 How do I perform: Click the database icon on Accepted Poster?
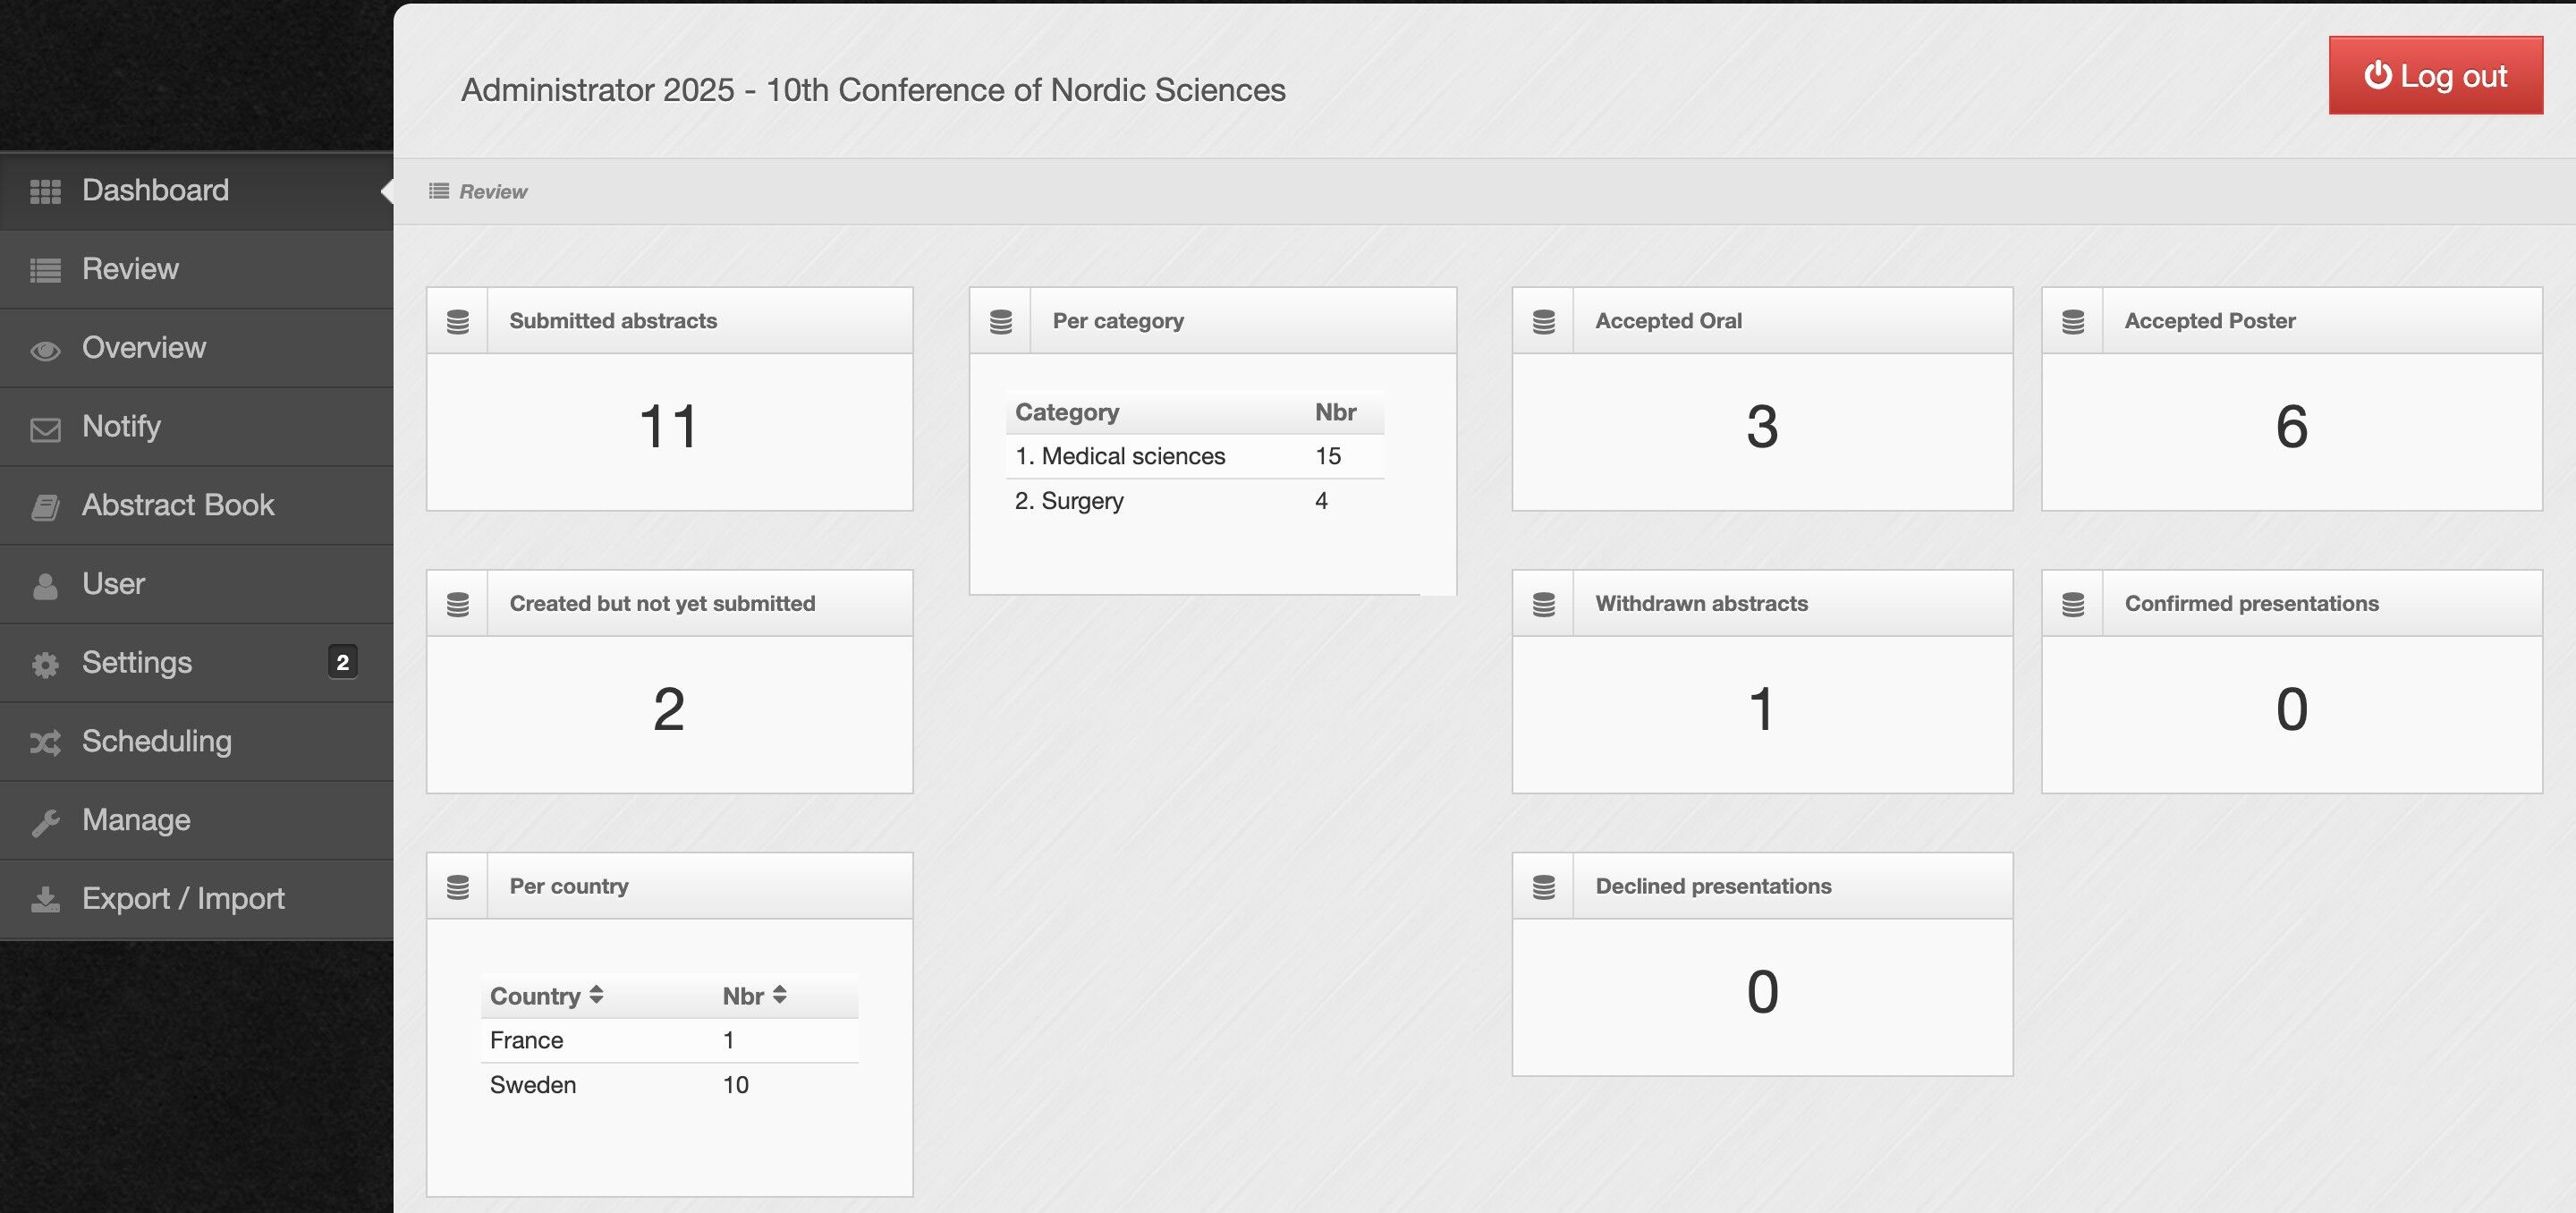pos(2073,322)
